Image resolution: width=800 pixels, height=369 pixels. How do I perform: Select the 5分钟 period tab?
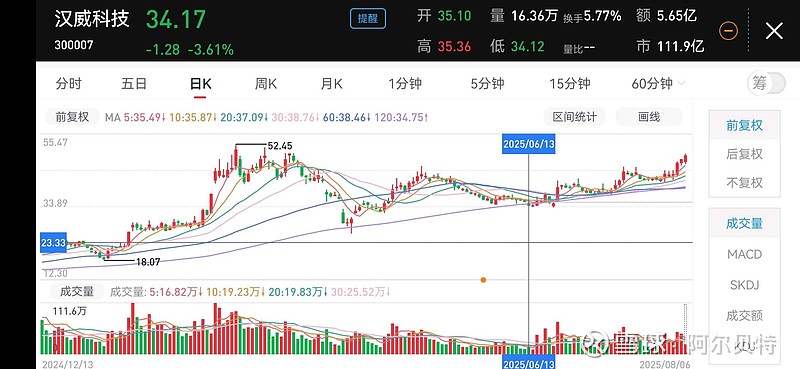pos(487,84)
